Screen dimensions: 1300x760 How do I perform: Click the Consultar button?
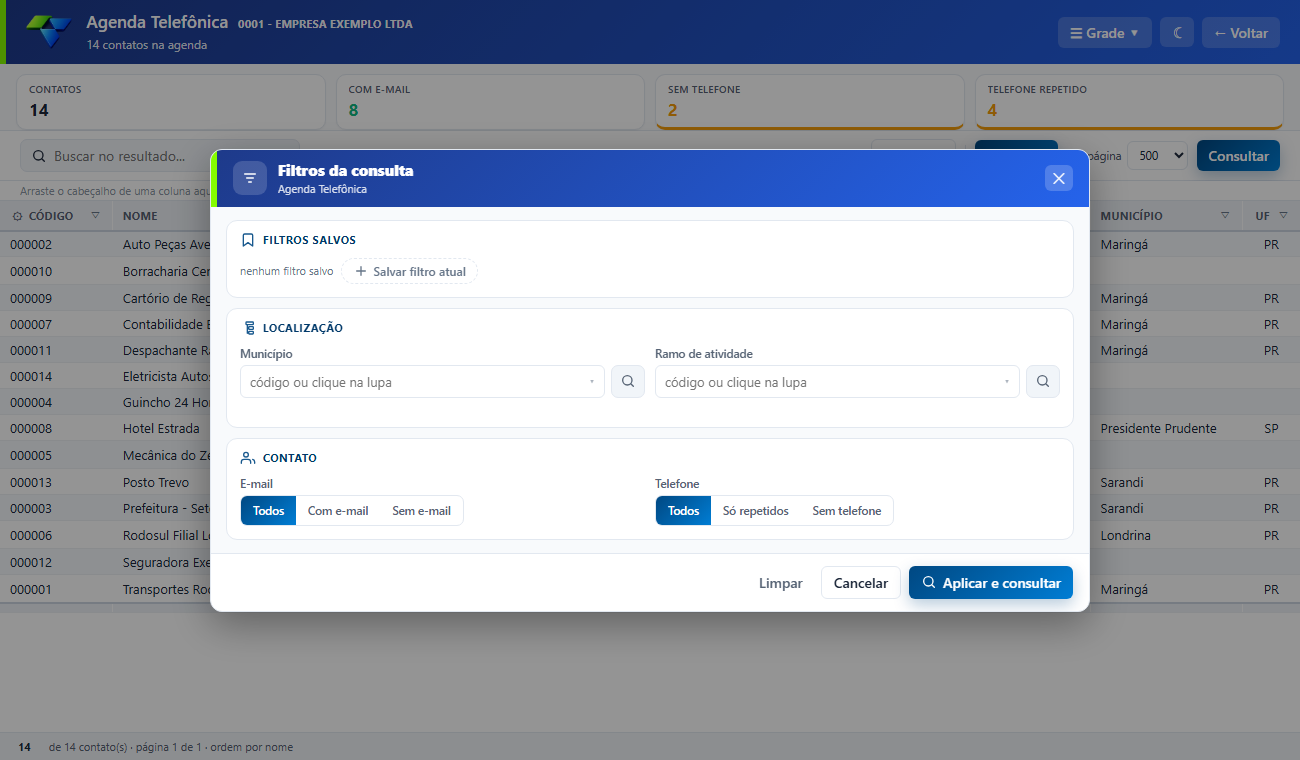tap(1238, 156)
